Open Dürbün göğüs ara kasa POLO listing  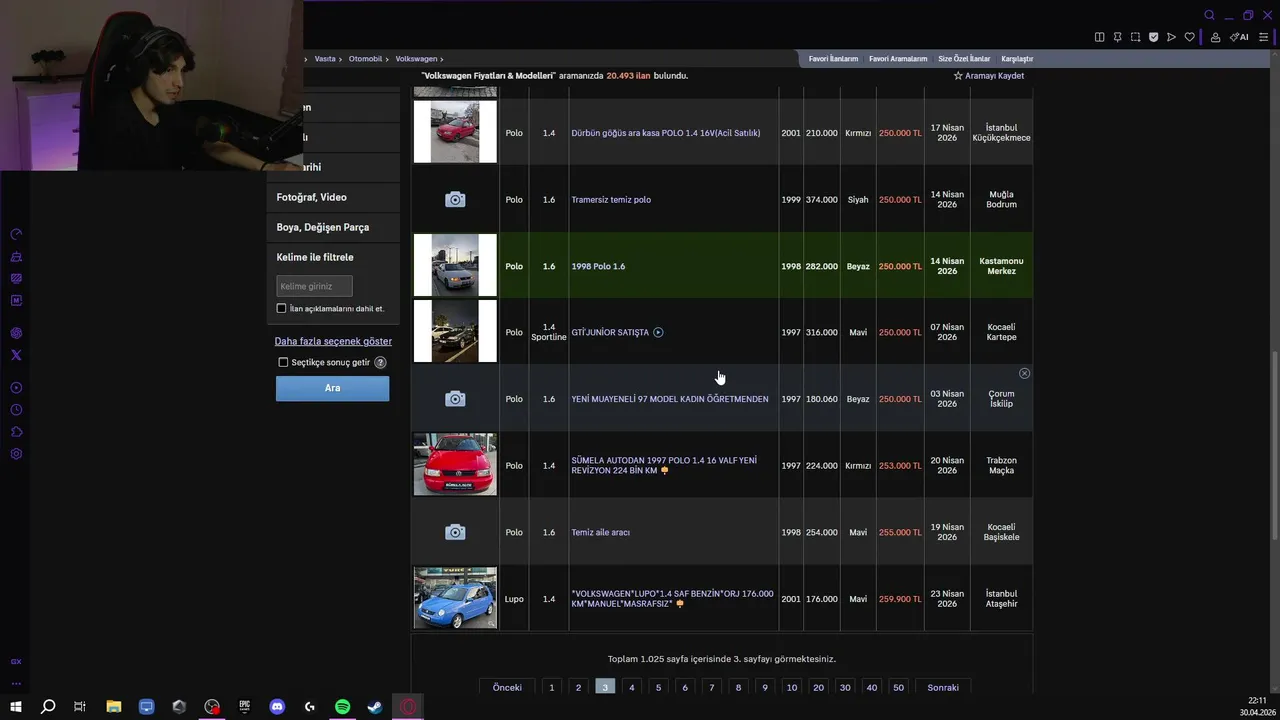[666, 133]
